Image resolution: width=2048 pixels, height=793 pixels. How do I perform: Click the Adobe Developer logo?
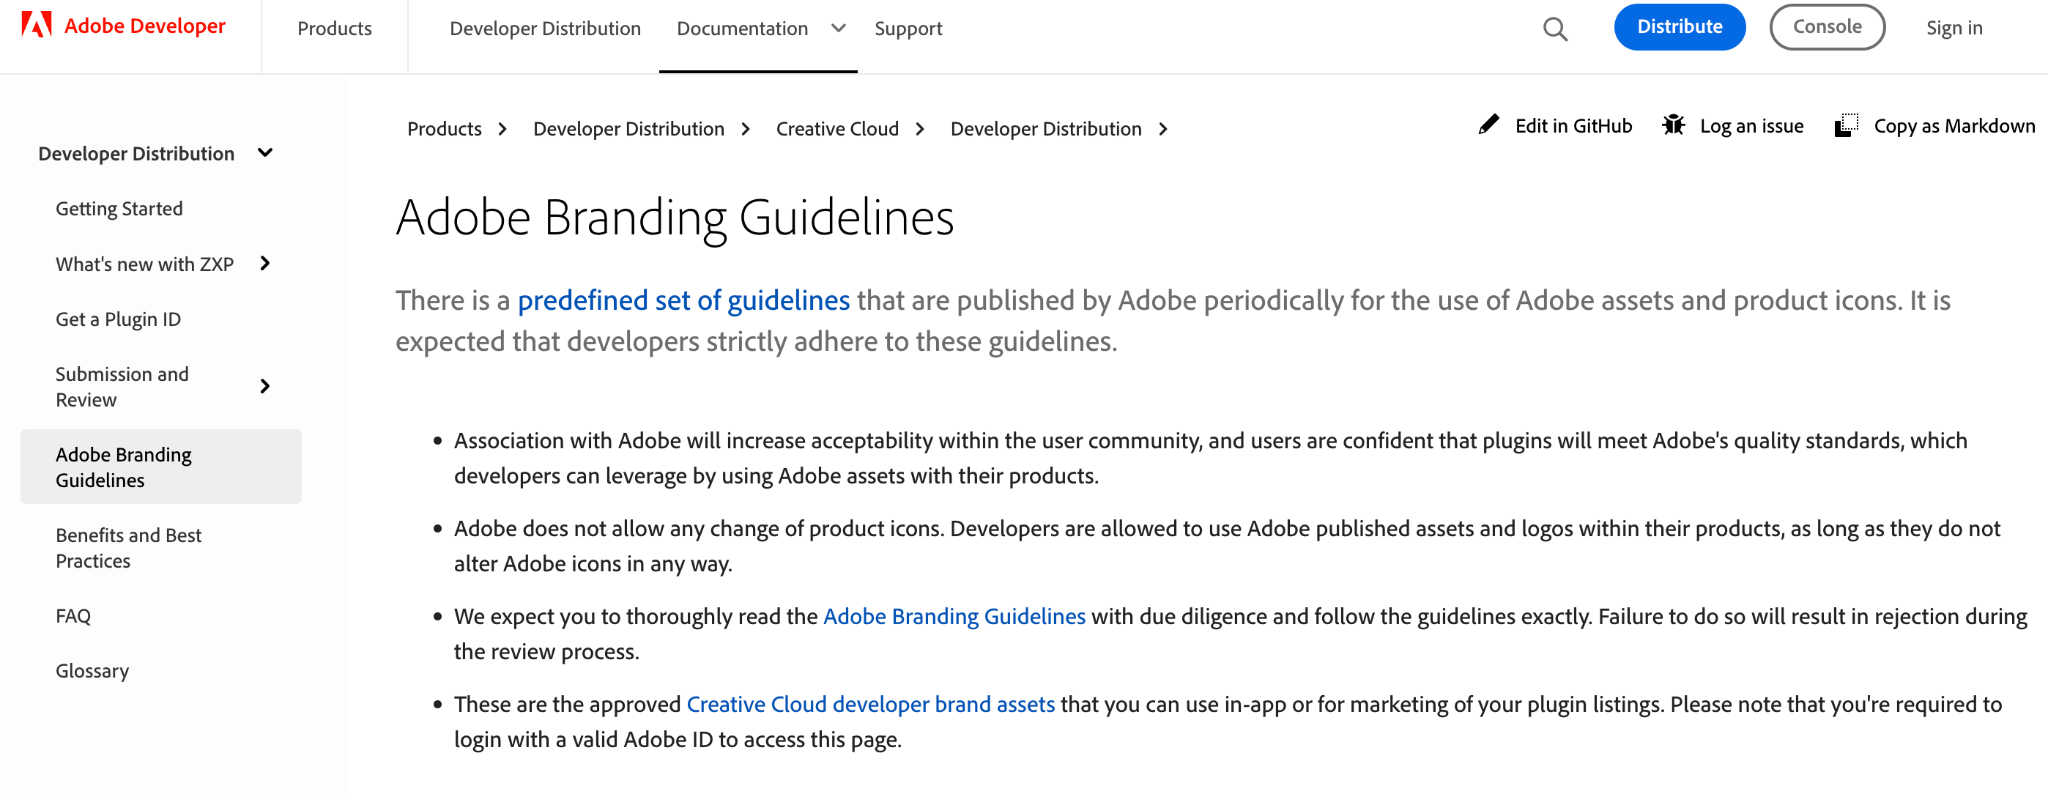coord(124,26)
